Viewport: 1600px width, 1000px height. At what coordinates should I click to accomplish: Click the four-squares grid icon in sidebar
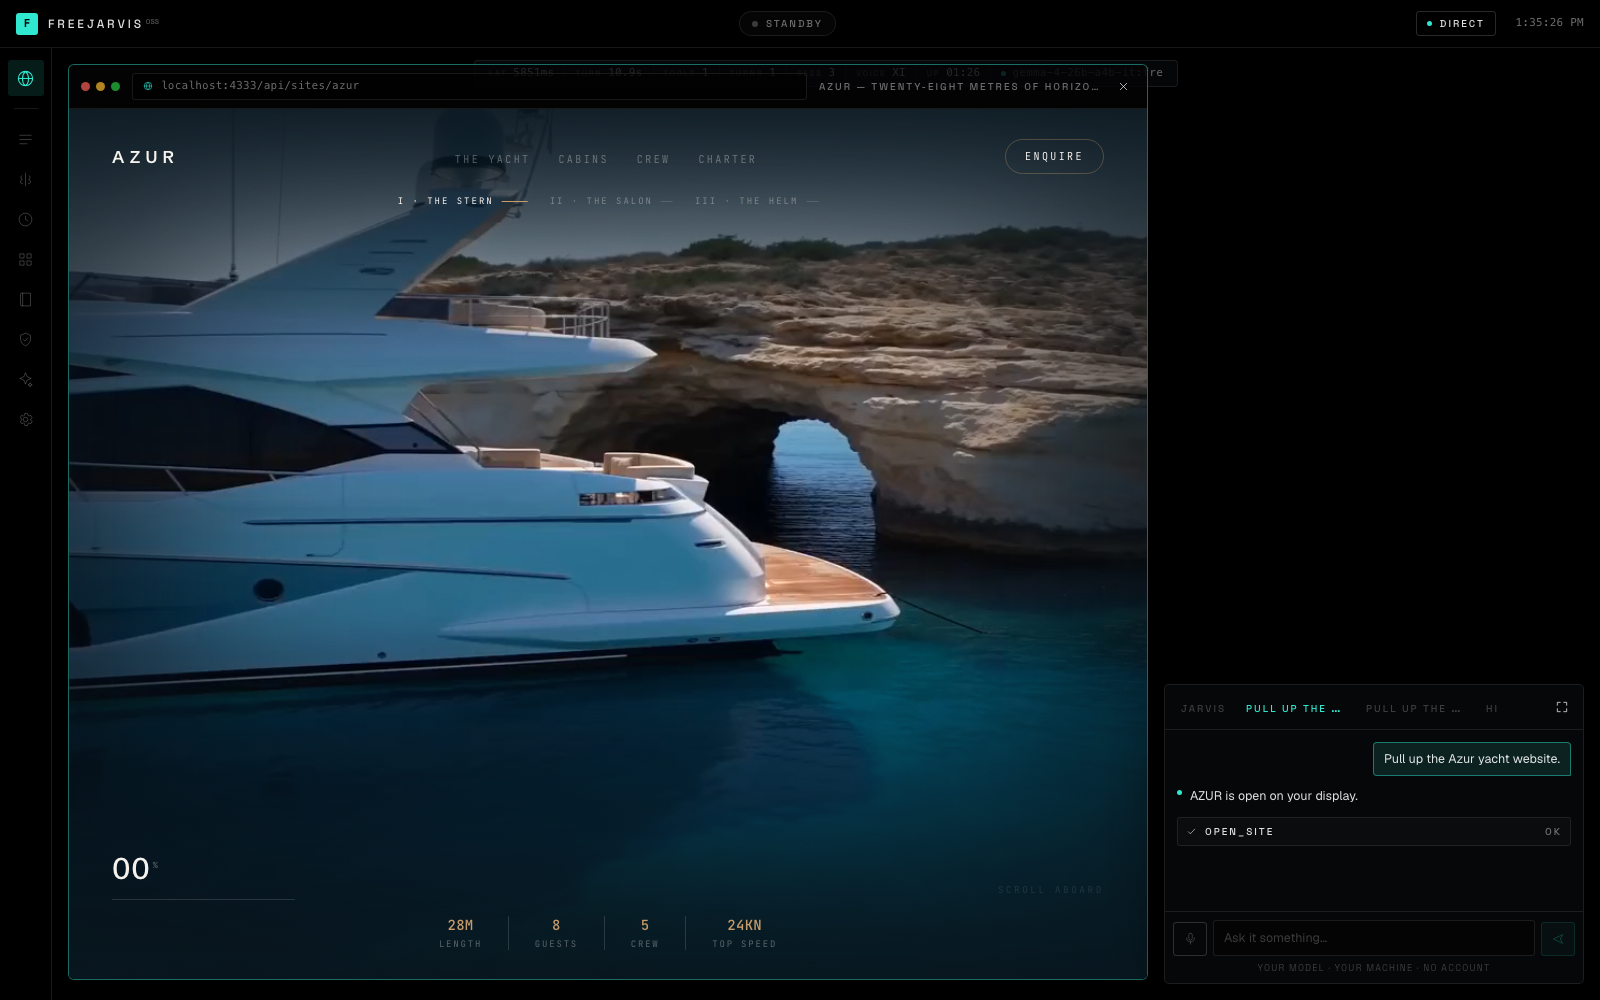(x=26, y=259)
